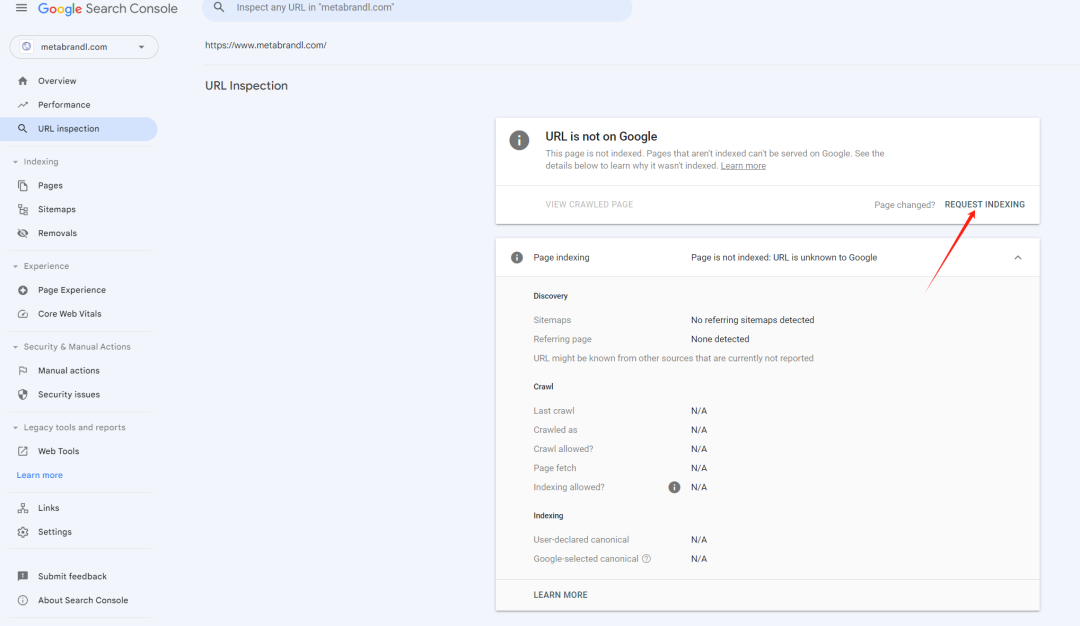1080x626 pixels.
Task: Click the 'URL Inspection' page heading
Action: click(x=247, y=86)
